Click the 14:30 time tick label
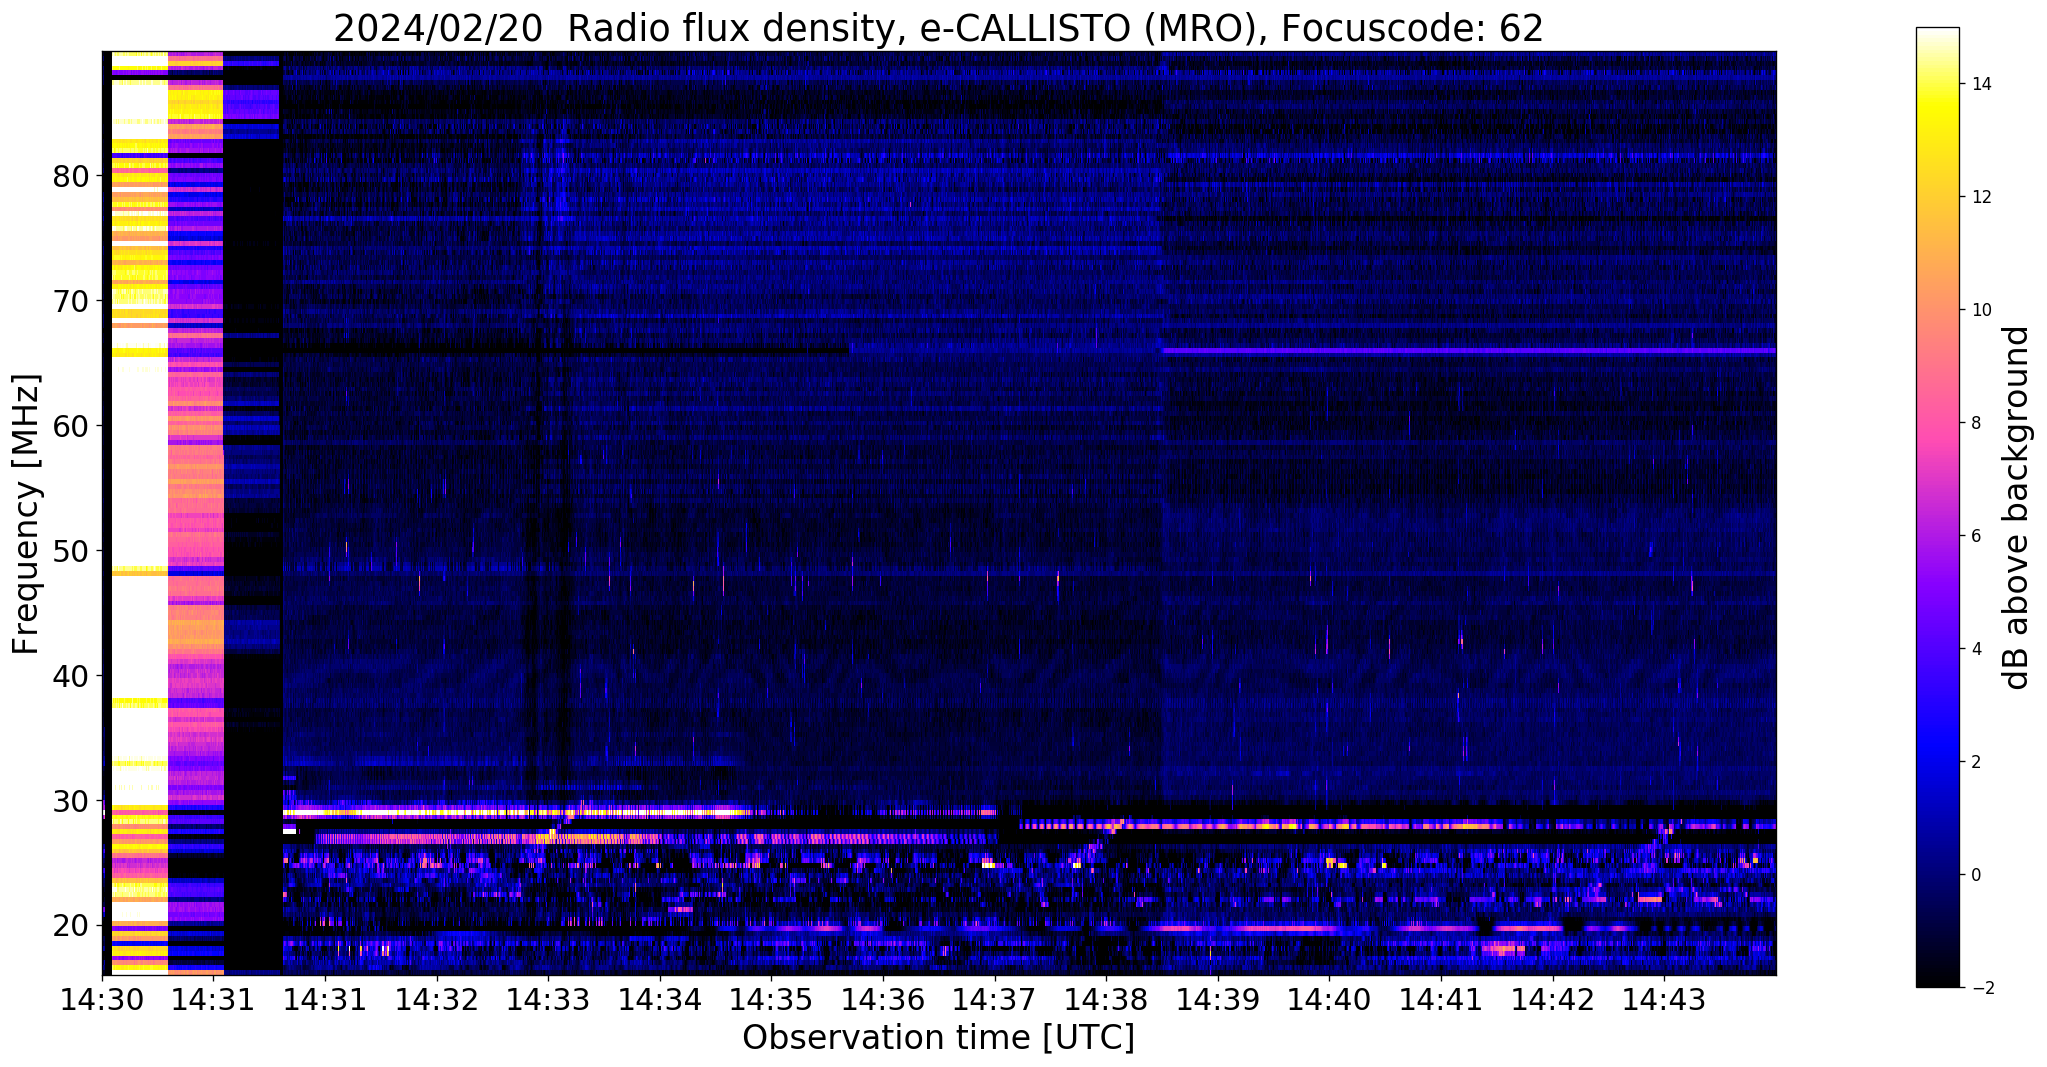Viewport: 2047px width, 1067px height. pyautogui.click(x=102, y=999)
